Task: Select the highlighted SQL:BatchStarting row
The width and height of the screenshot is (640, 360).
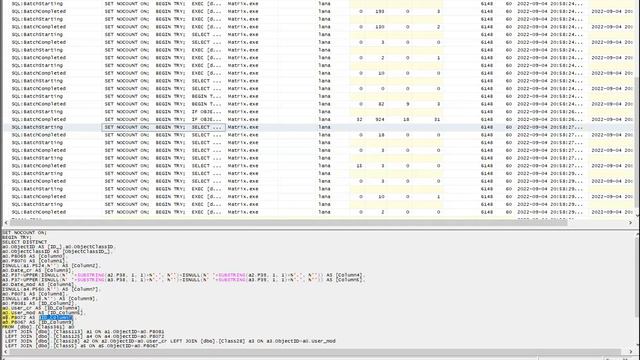Action: coord(318,127)
